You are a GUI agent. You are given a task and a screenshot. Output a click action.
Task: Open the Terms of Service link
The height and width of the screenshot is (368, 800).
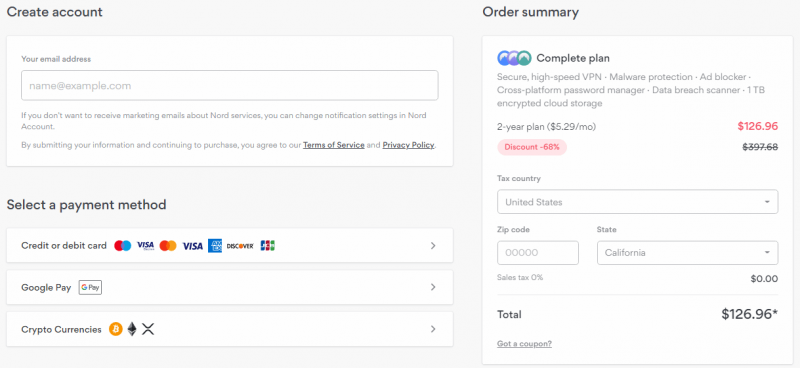point(334,145)
